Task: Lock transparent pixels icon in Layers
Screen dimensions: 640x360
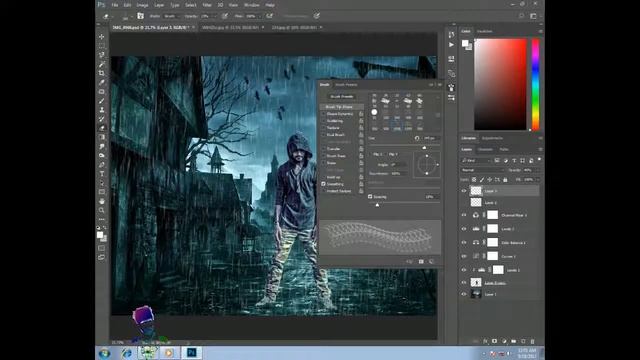Action: 474,180
